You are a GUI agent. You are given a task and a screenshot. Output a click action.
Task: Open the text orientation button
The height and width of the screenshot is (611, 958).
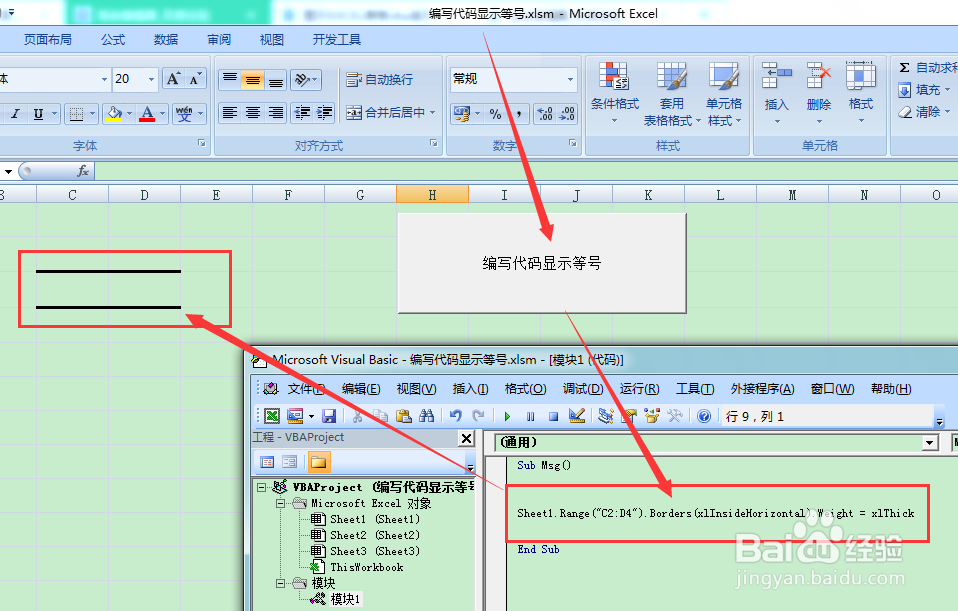click(306, 79)
